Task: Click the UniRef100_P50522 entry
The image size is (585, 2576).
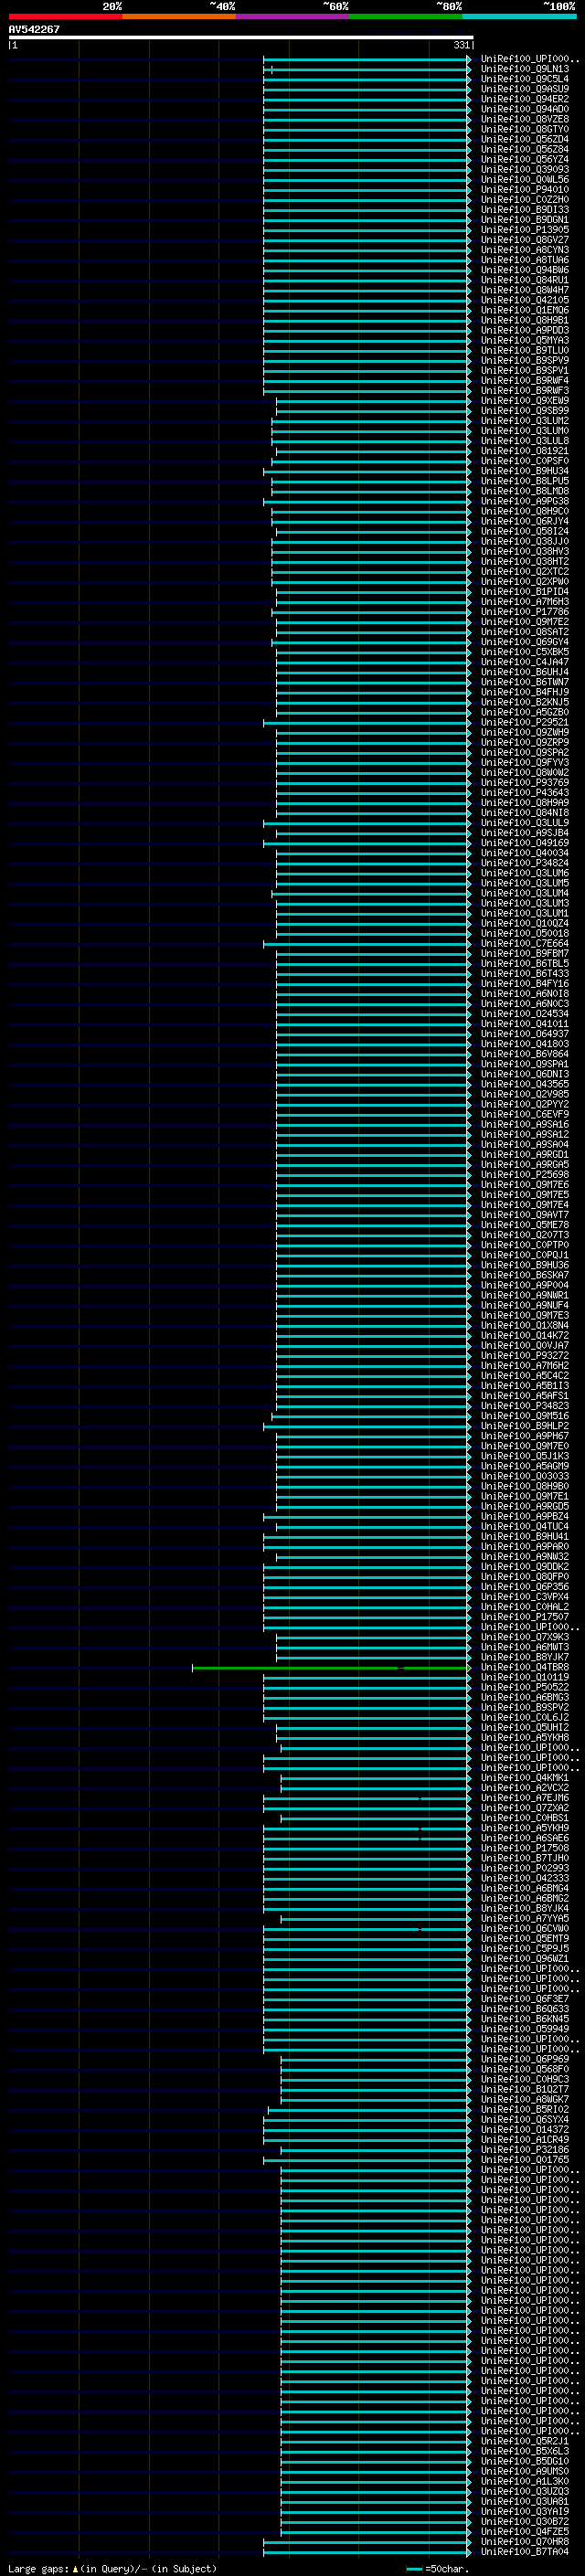Action: point(525,1687)
